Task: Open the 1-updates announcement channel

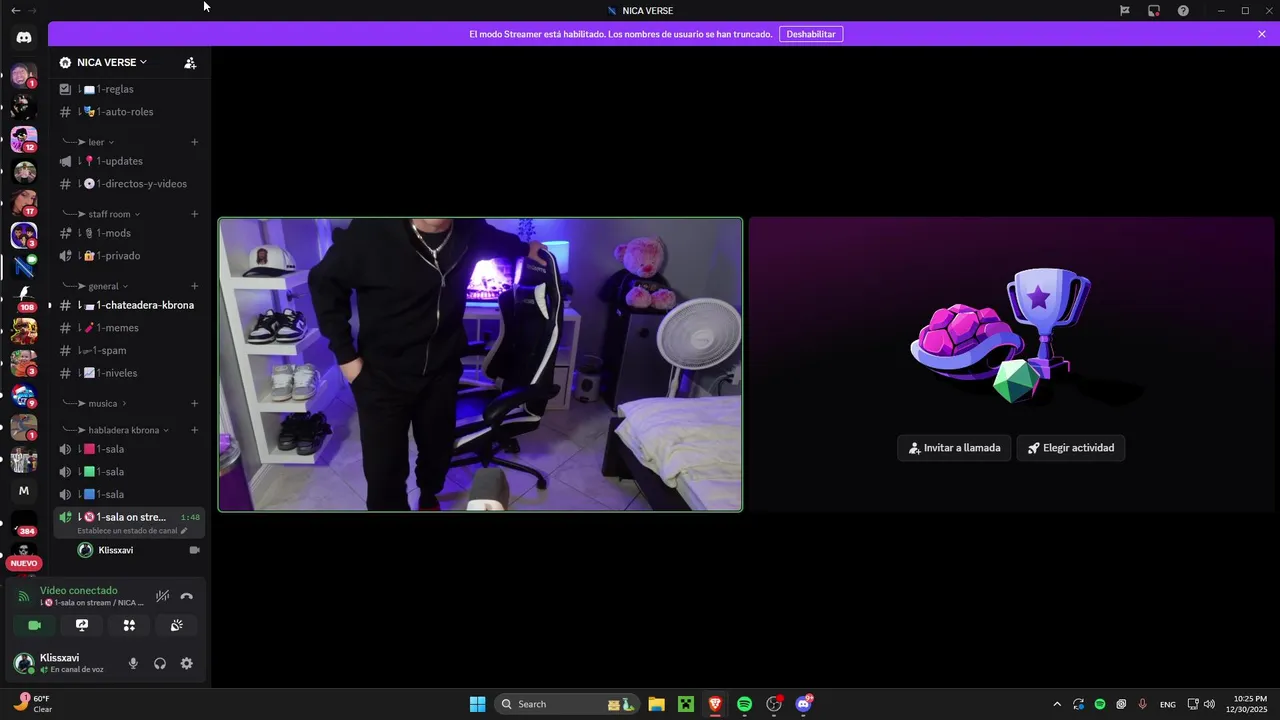Action: tap(130, 161)
